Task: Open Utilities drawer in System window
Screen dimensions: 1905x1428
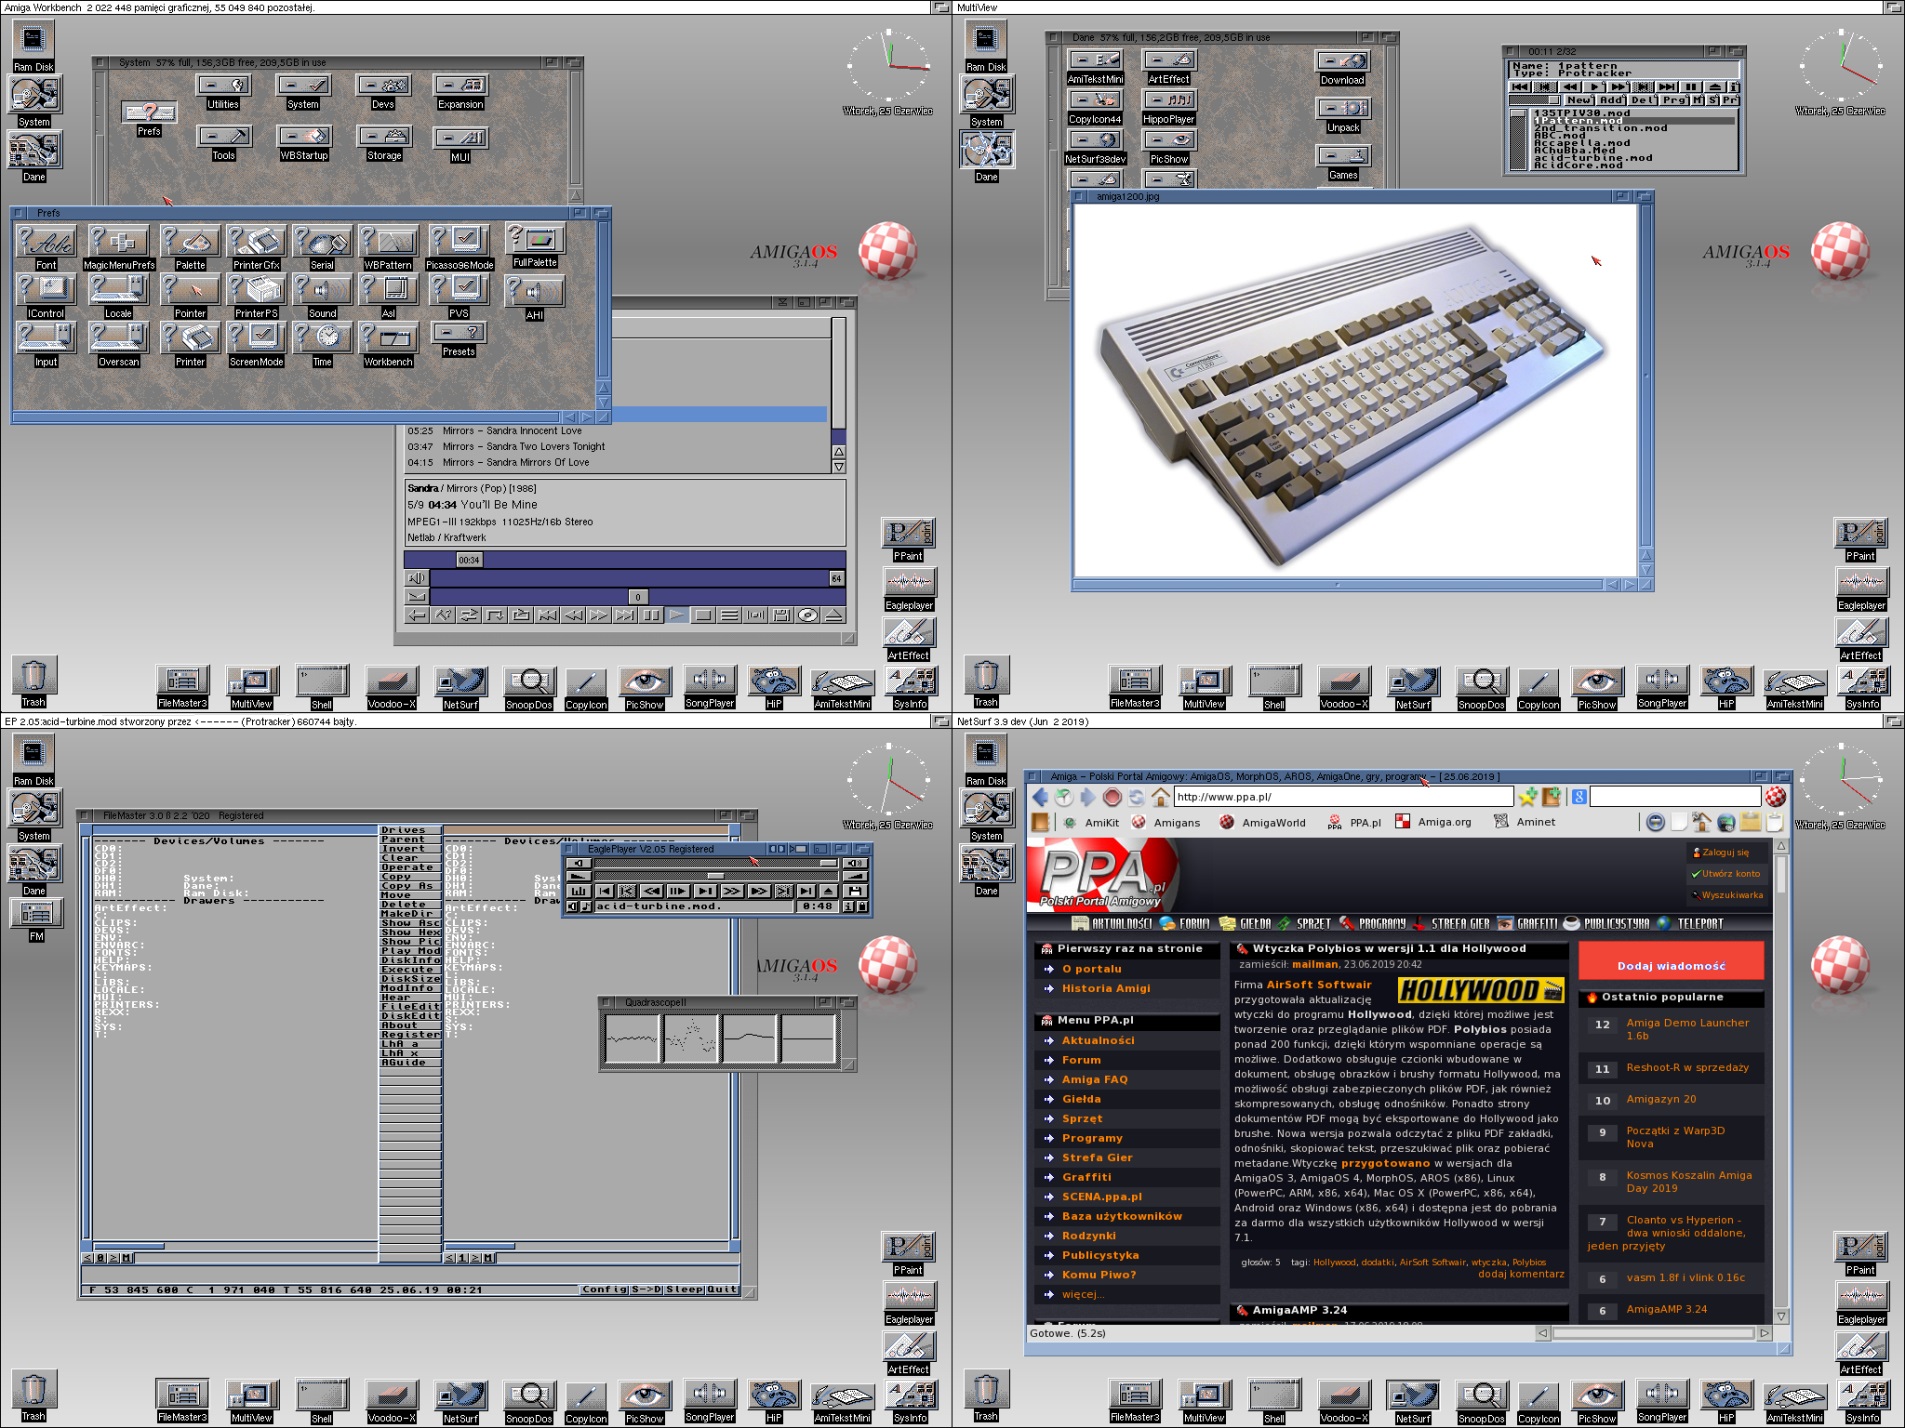Action: point(223,92)
